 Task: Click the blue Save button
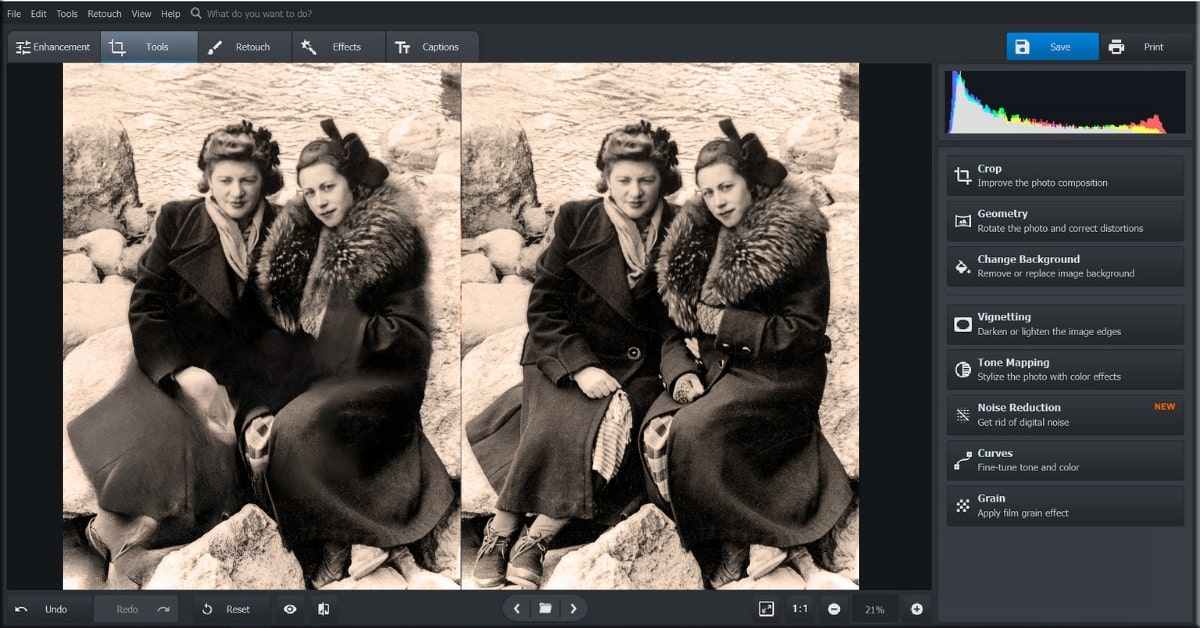tap(1052, 47)
